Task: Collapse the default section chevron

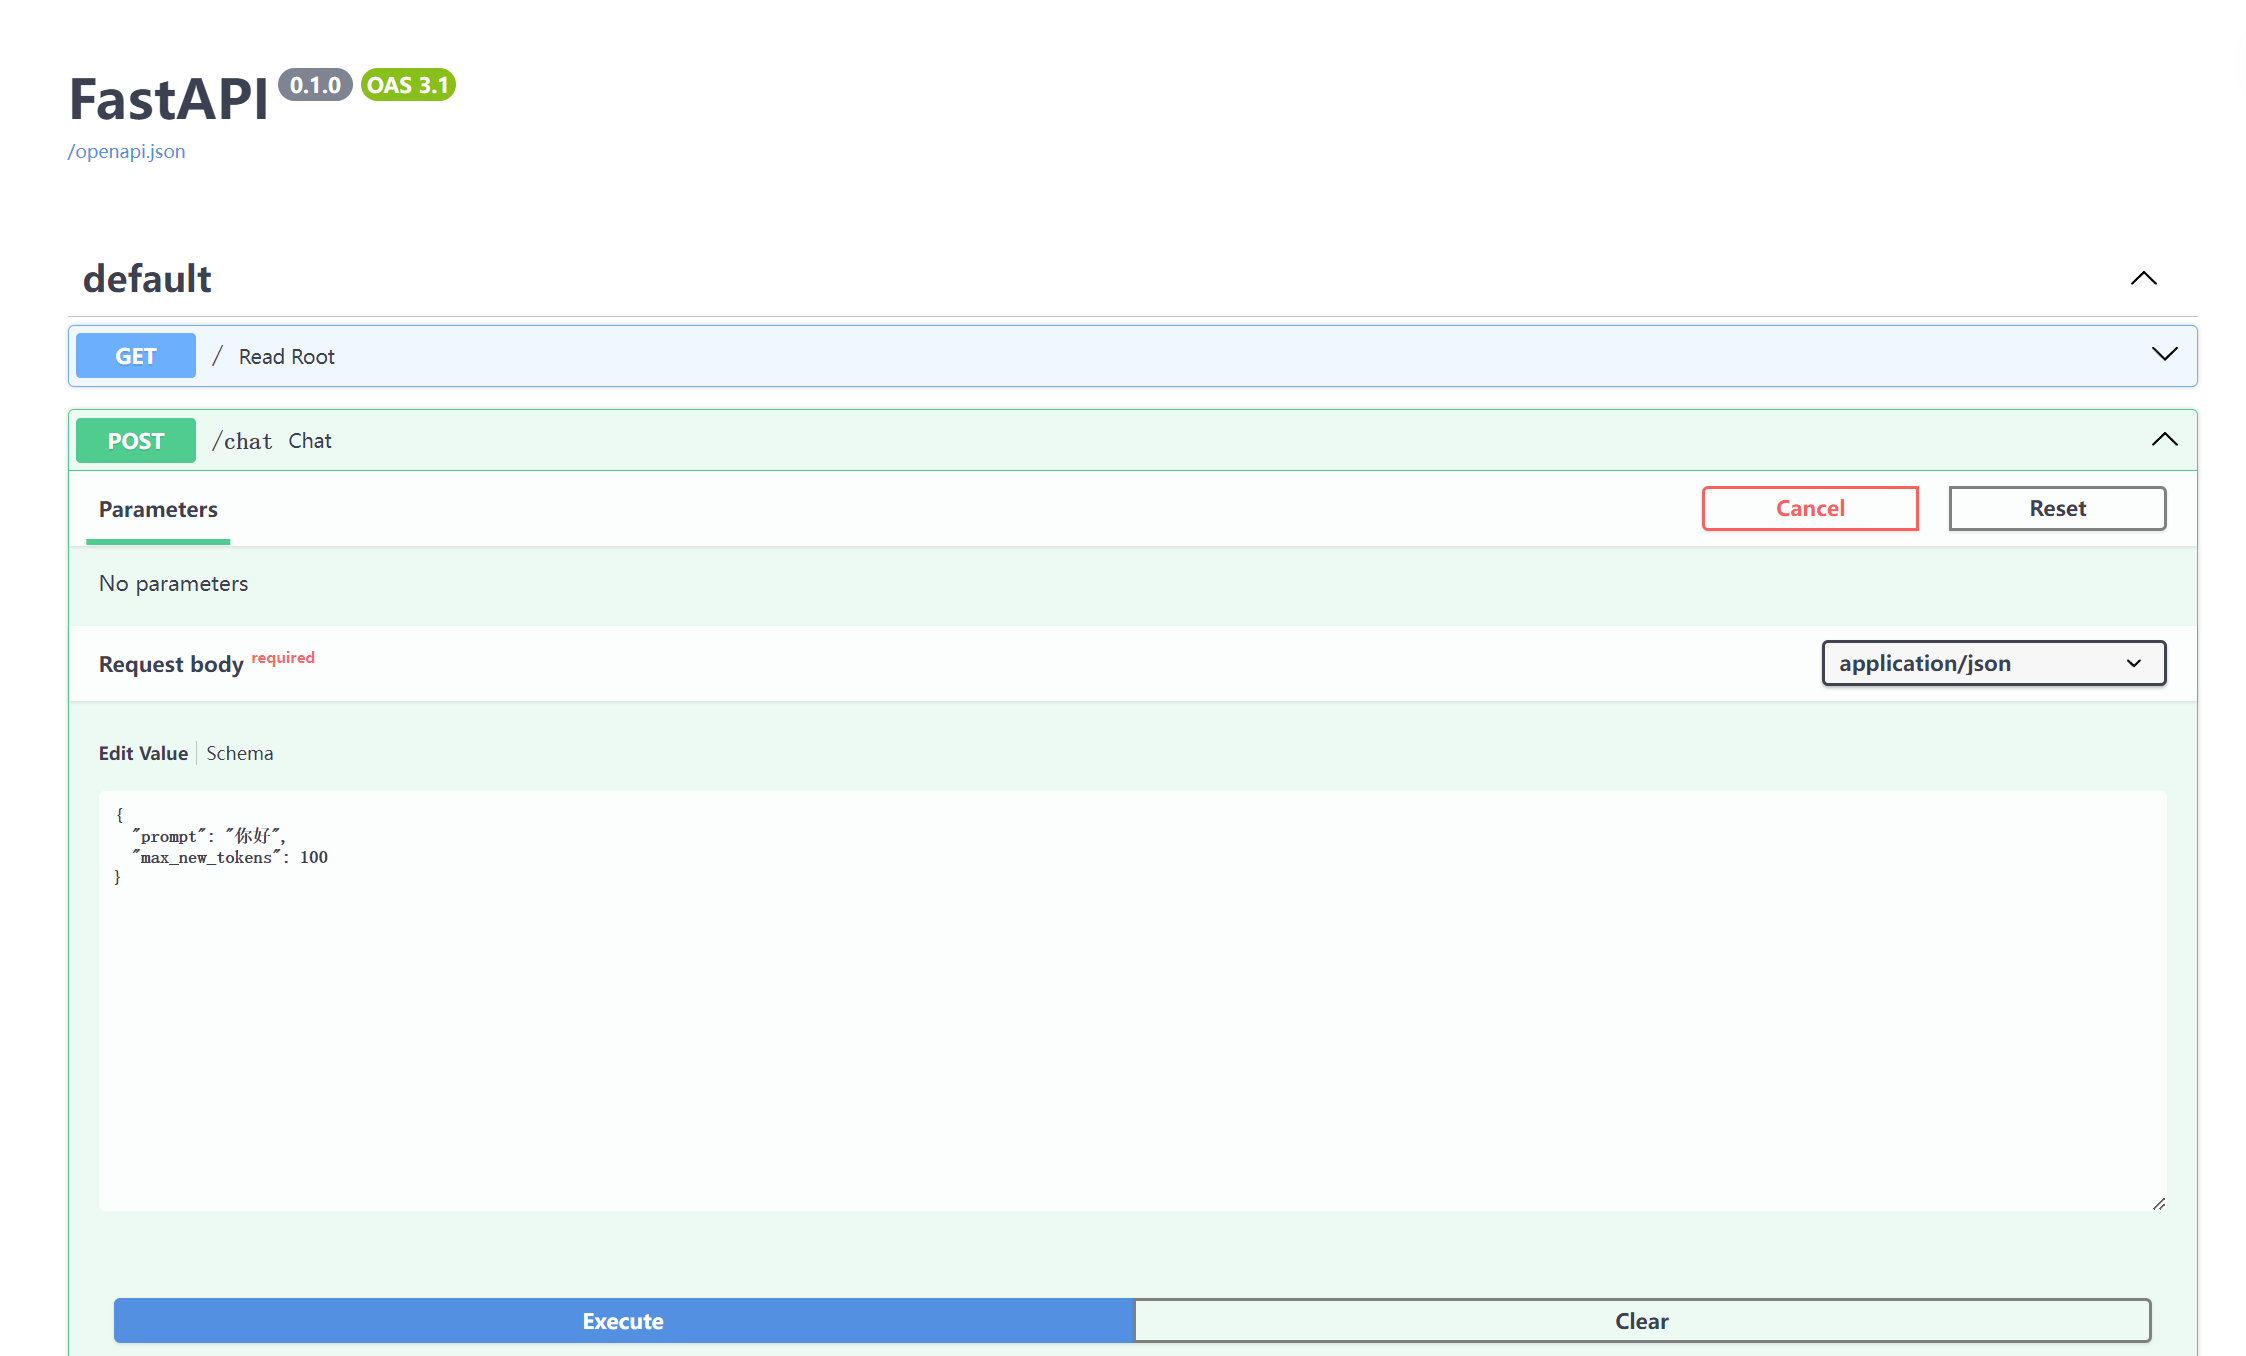Action: tap(2143, 278)
